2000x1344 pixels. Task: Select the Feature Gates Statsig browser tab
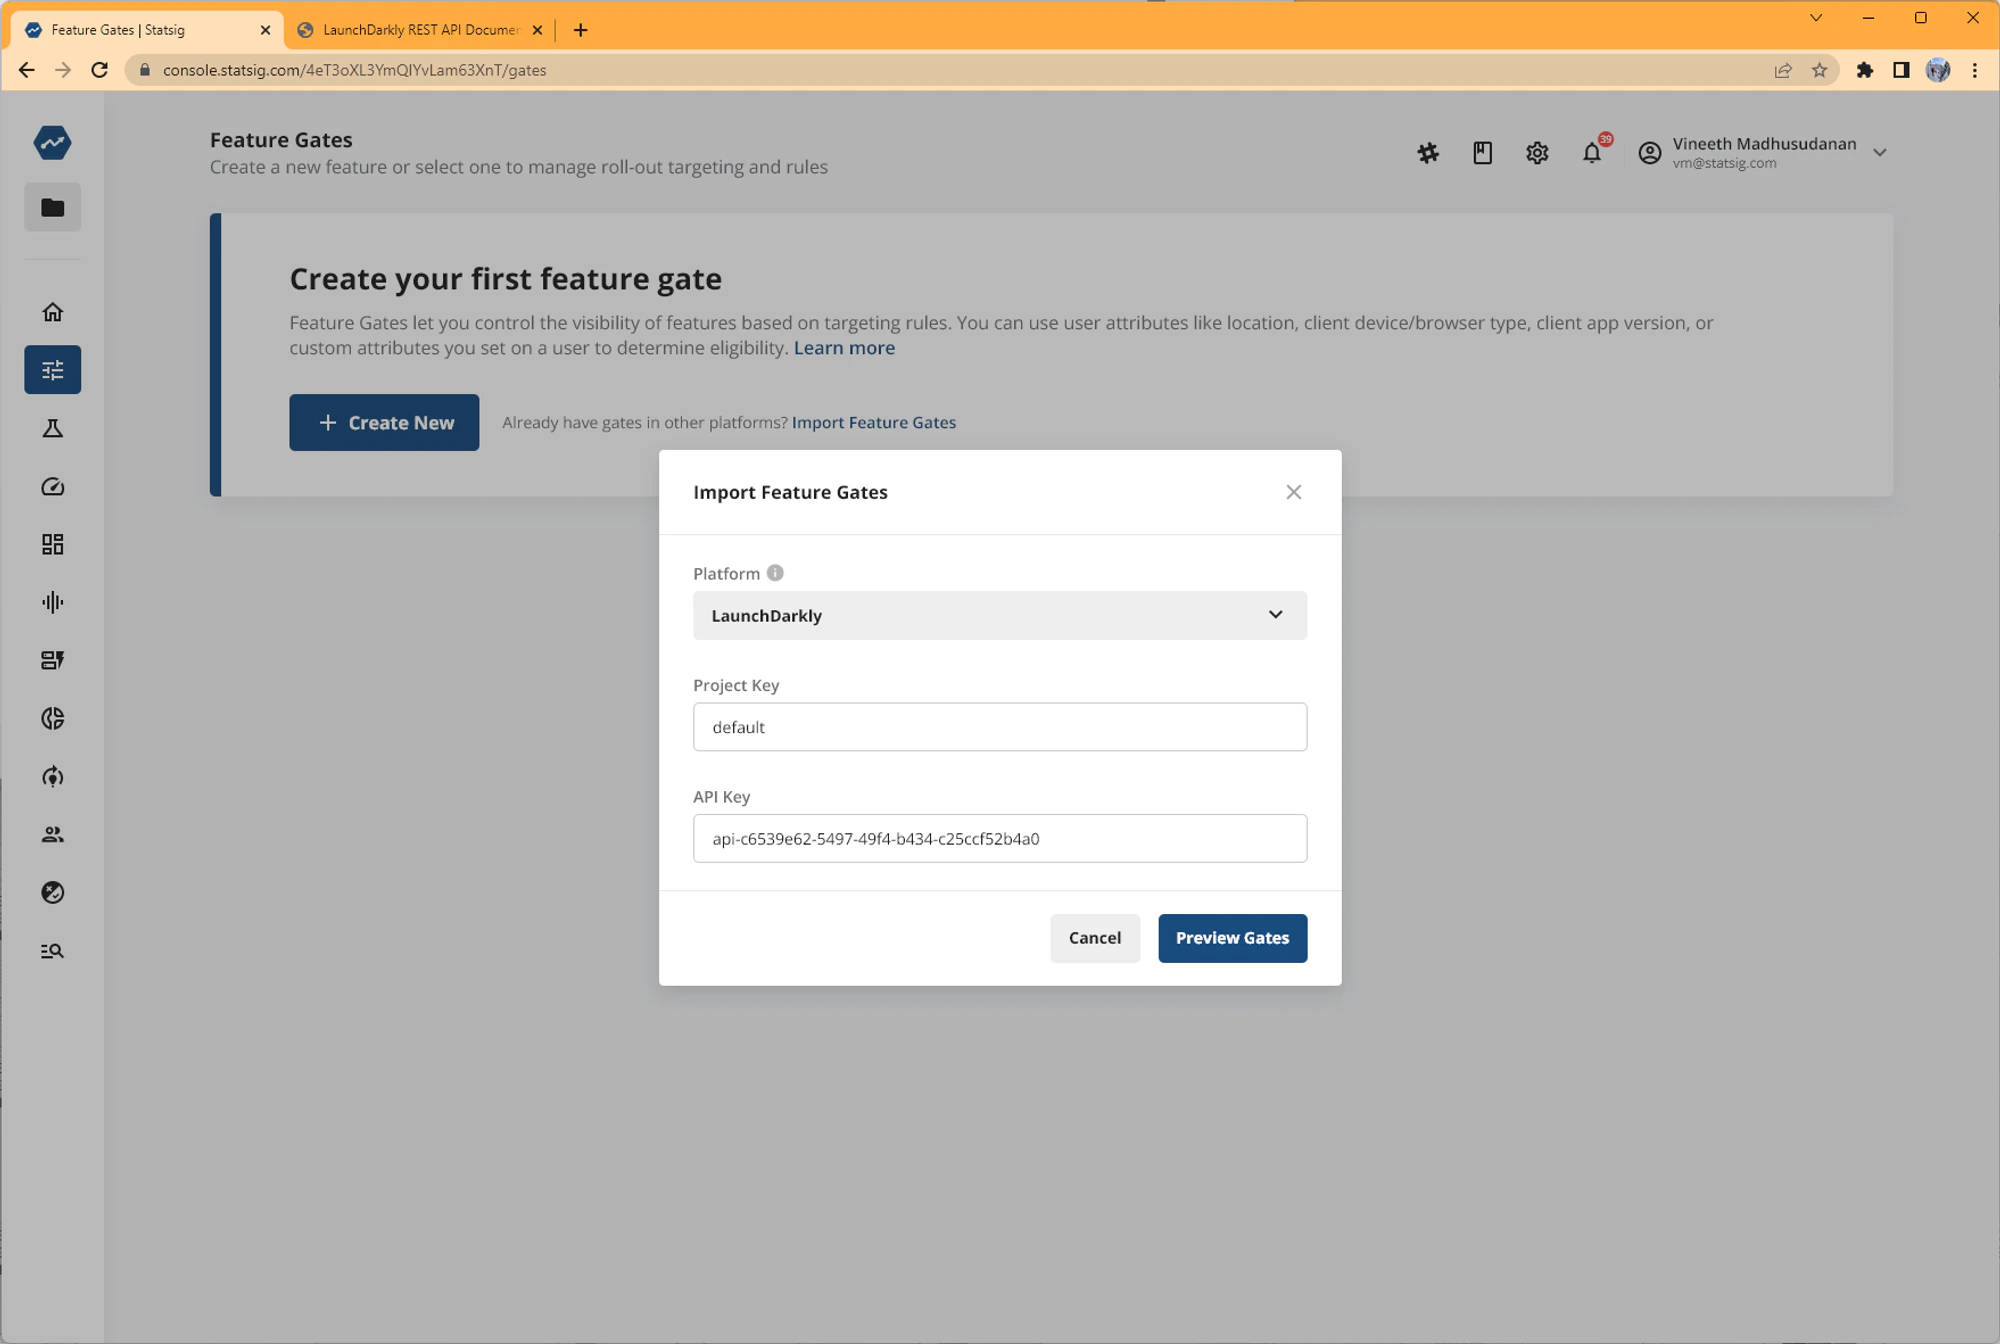coord(140,29)
